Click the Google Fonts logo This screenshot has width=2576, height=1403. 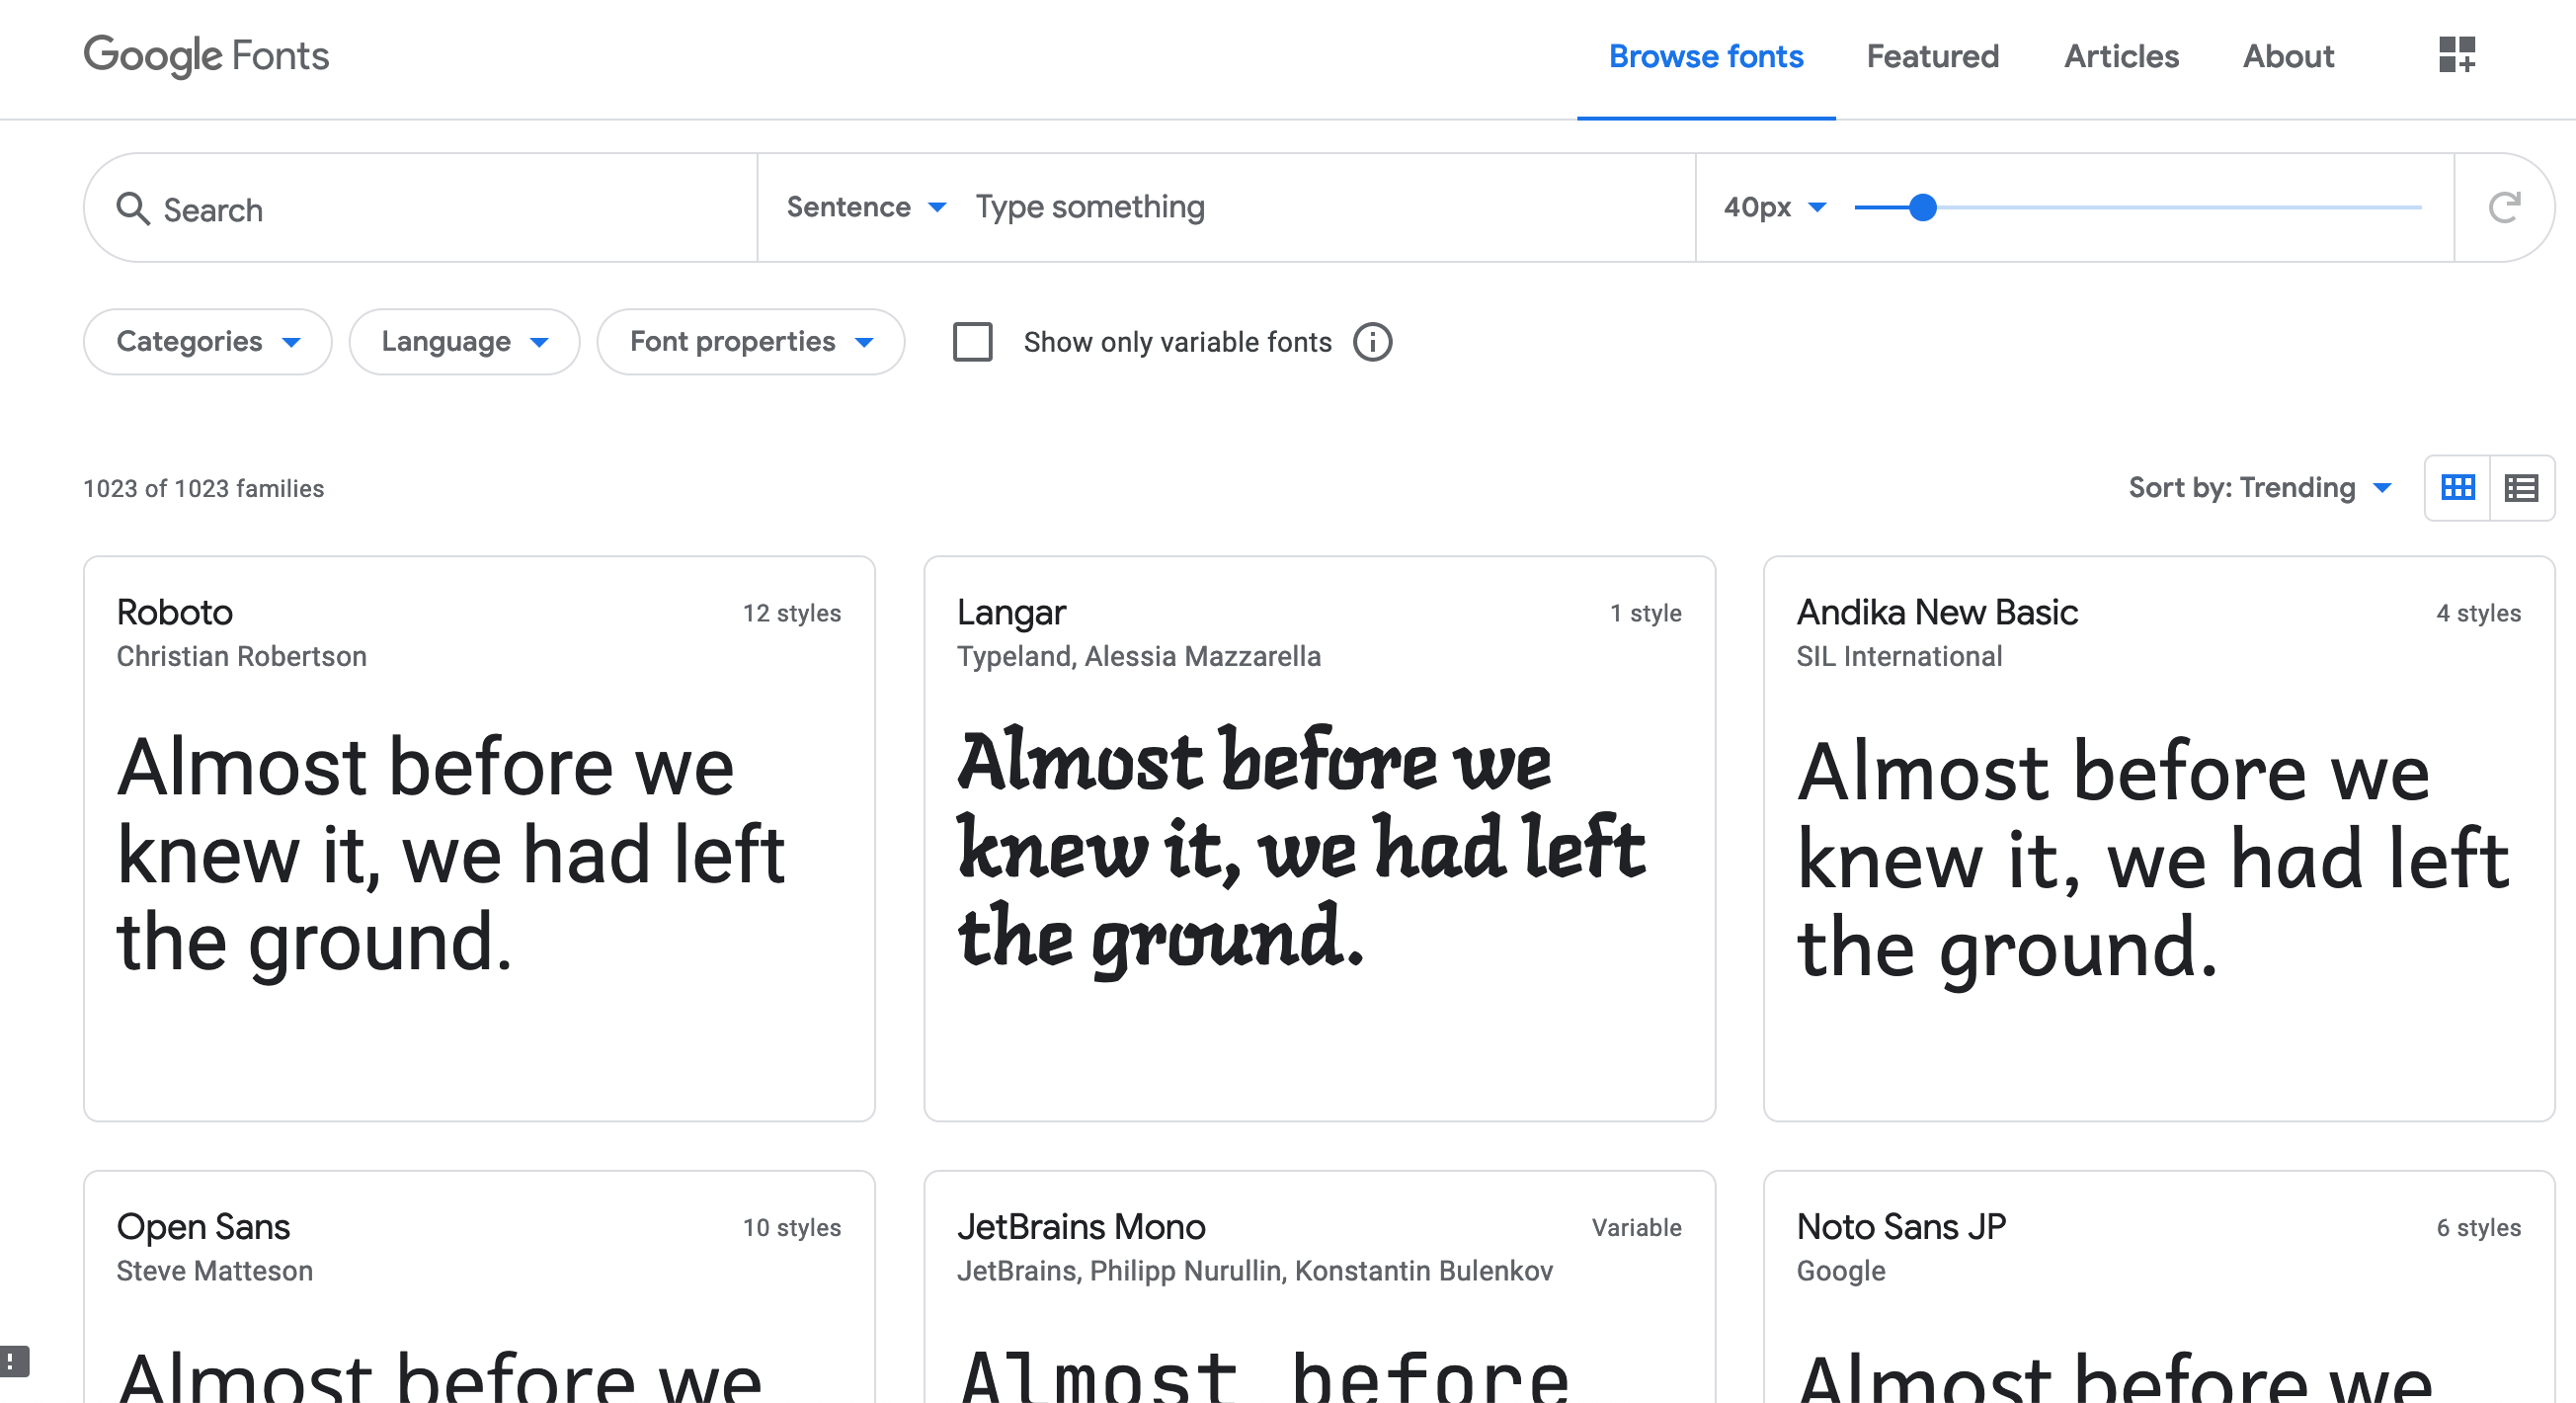tap(206, 56)
